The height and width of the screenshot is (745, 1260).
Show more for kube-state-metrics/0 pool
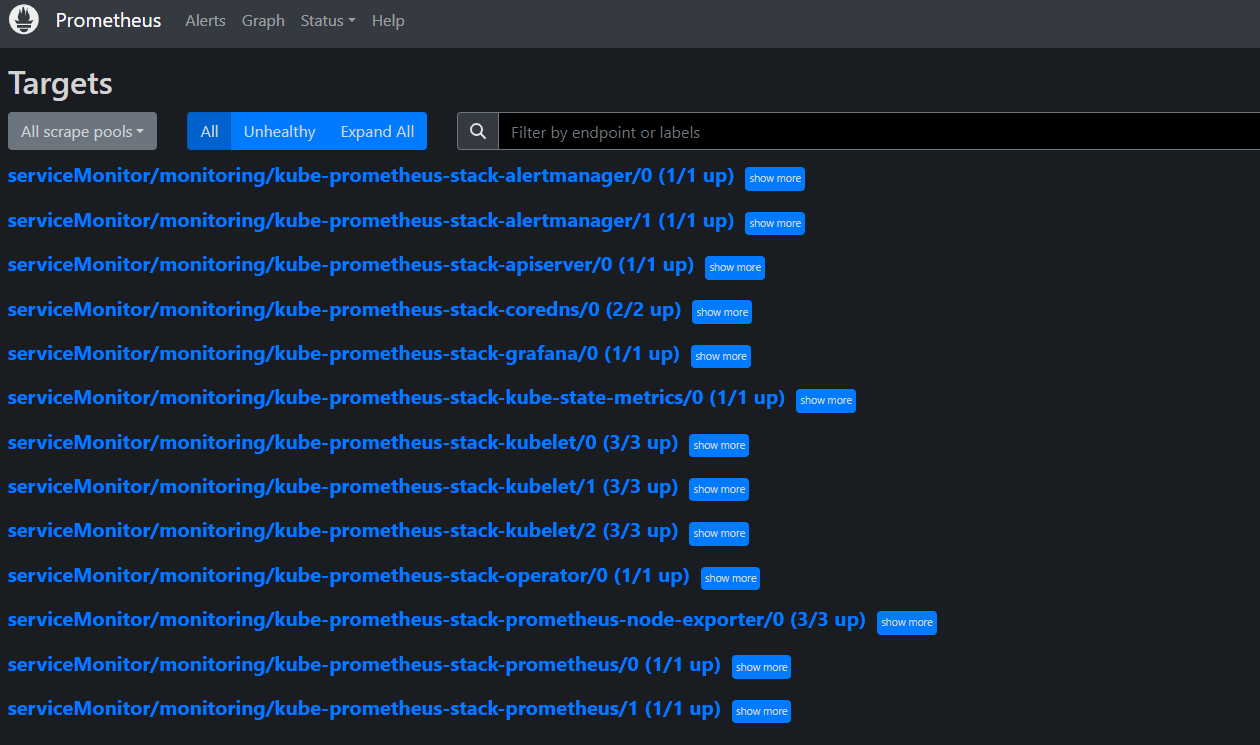click(826, 401)
